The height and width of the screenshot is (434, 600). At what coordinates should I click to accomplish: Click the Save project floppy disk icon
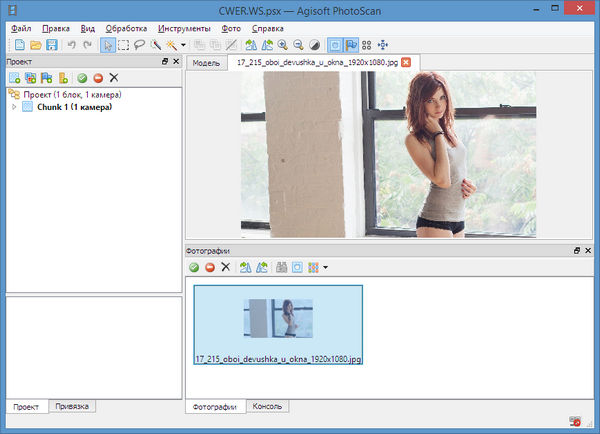coord(50,45)
